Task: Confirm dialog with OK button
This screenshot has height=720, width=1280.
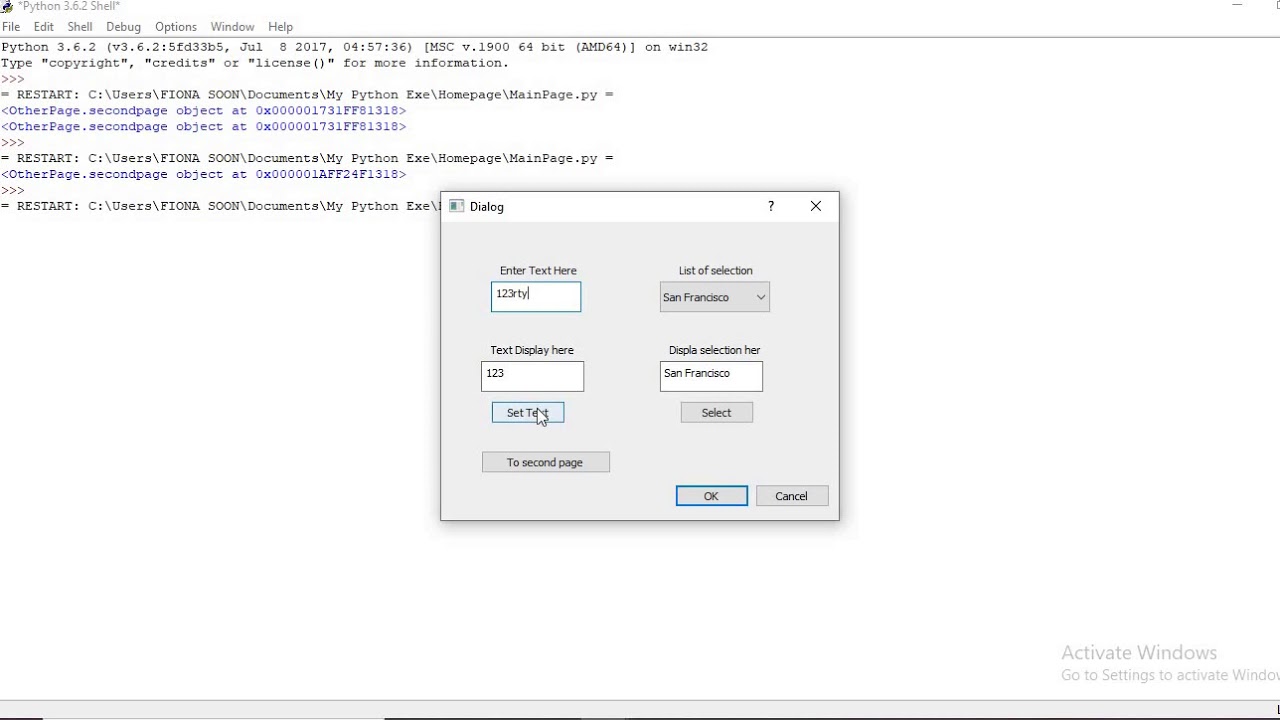Action: point(711,496)
